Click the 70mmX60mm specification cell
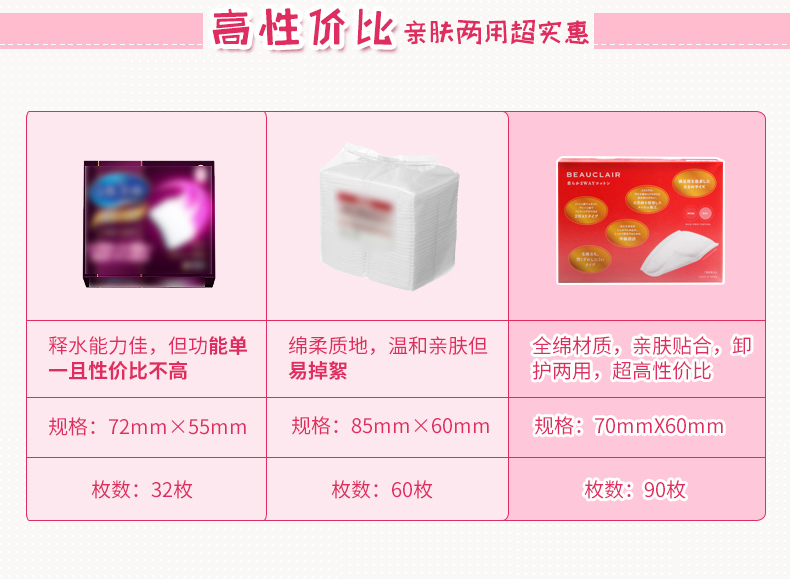Screen dimensions: 790x579 tap(637, 427)
